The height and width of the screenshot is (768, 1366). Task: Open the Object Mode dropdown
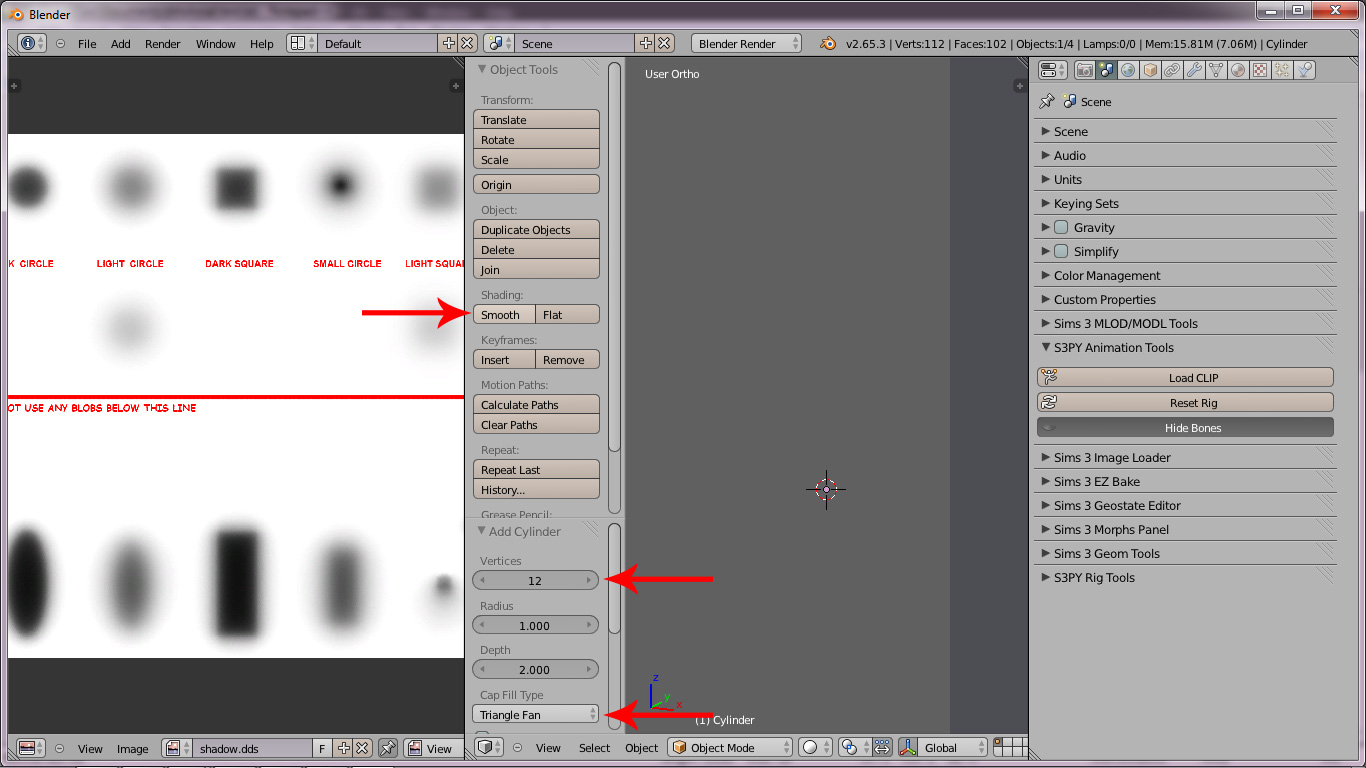[x=729, y=748]
